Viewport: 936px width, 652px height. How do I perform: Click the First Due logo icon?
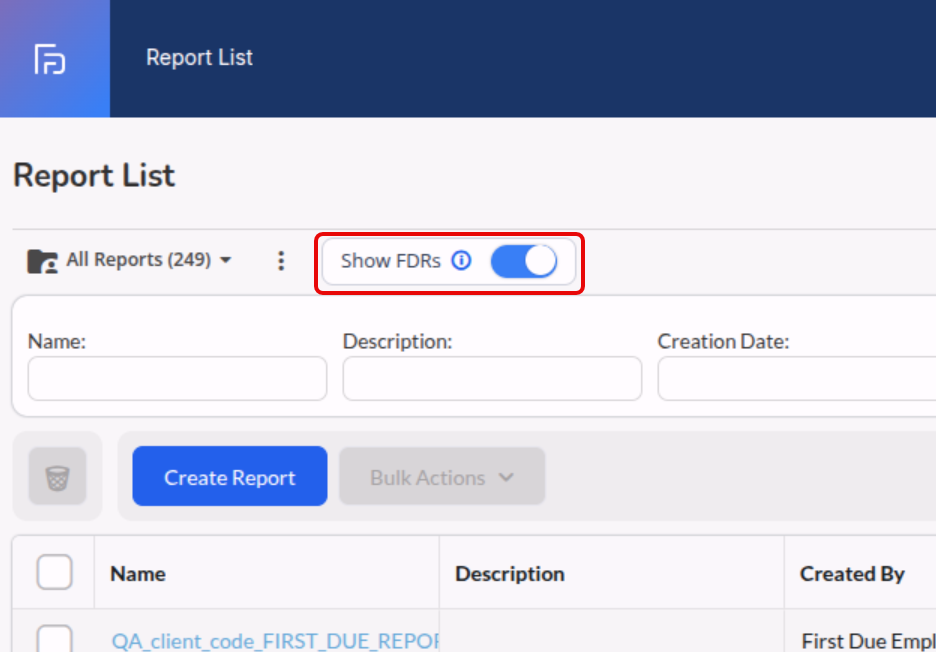50,59
